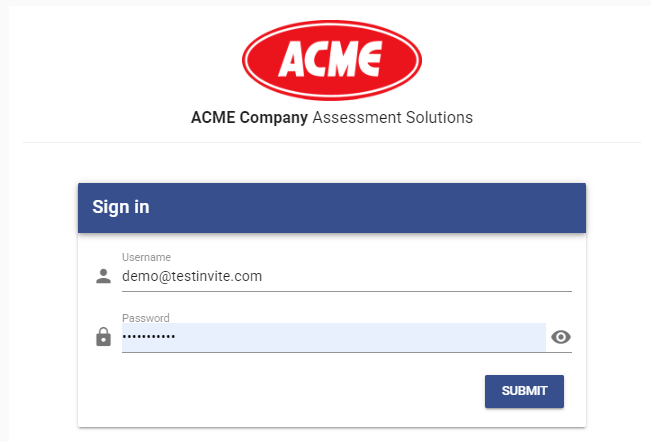The width and height of the screenshot is (651, 442).
Task: Click the SUBMIT button
Action: (x=524, y=391)
